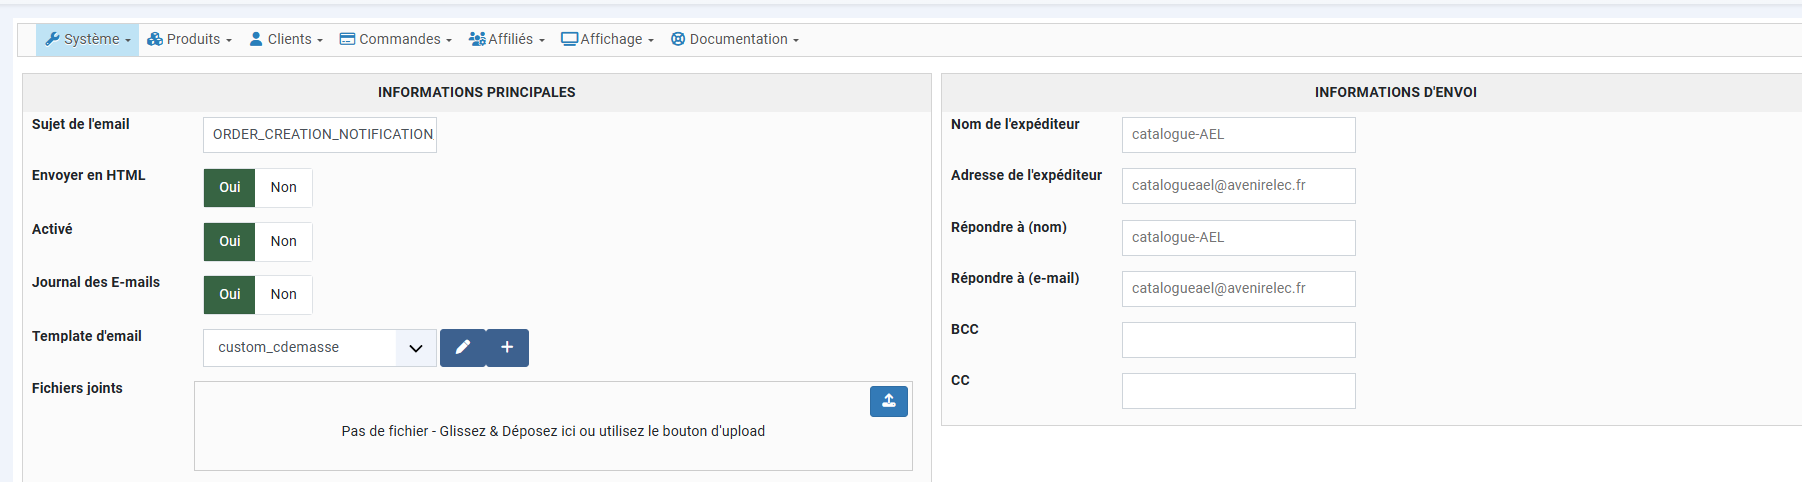Click the Clients person icon
The height and width of the screenshot is (482, 1802).
(256, 40)
